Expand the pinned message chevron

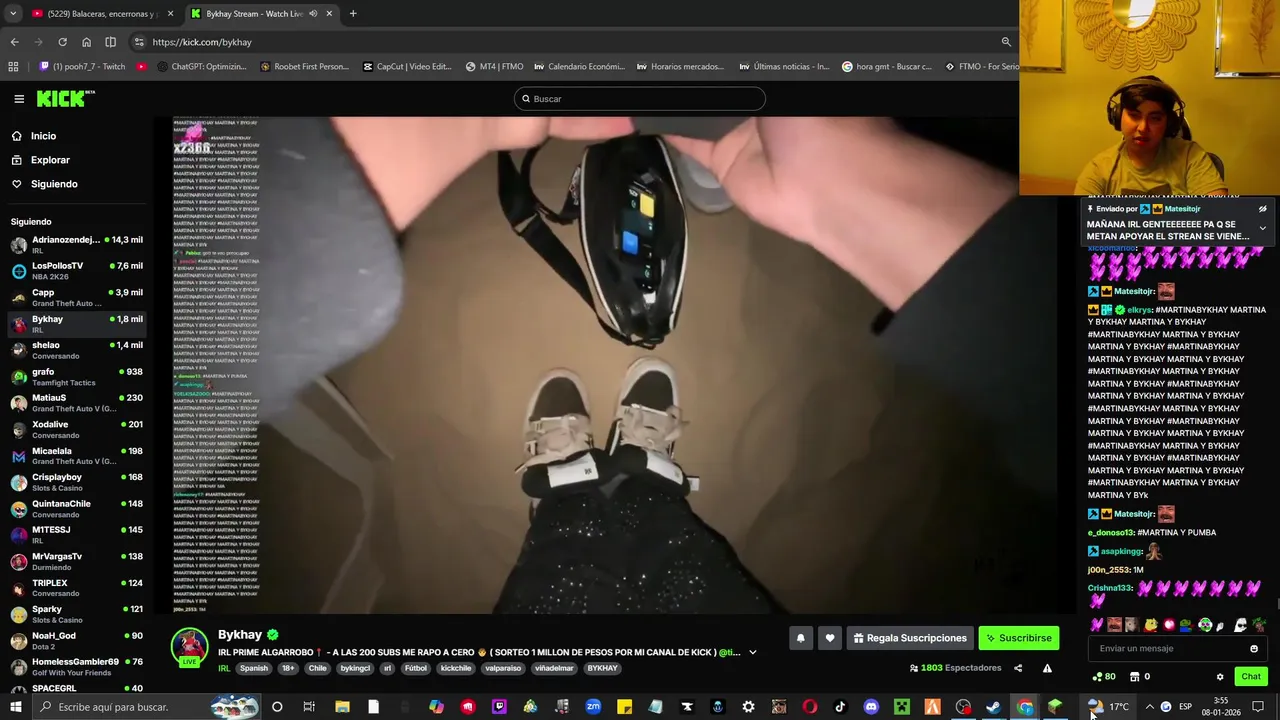1263,229
